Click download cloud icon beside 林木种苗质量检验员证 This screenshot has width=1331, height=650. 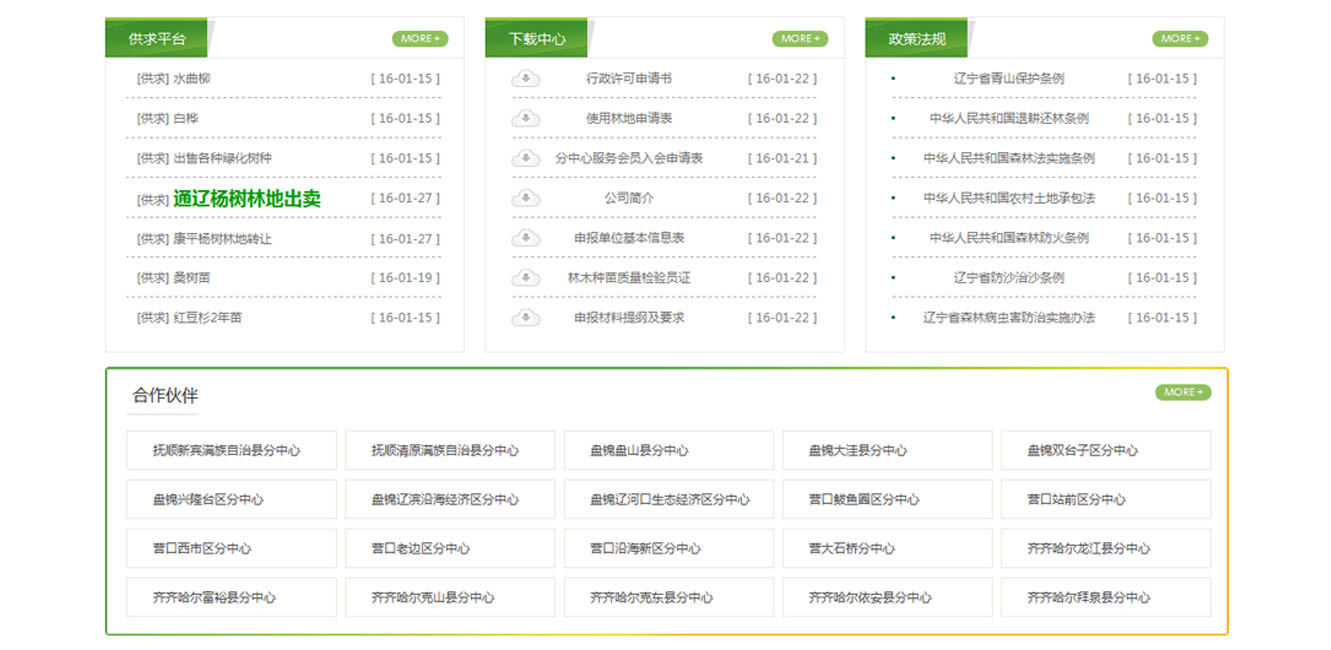click(525, 278)
